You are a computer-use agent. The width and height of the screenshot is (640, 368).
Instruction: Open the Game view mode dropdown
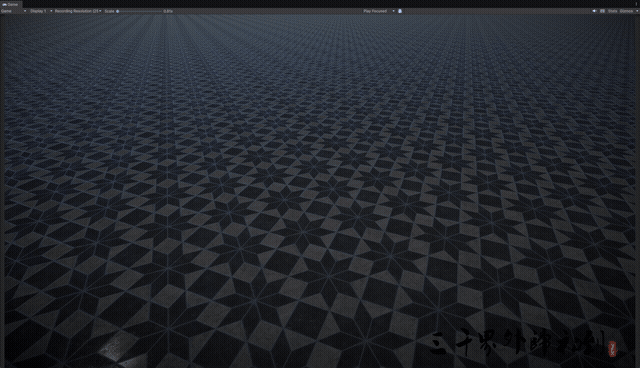(x=14, y=11)
